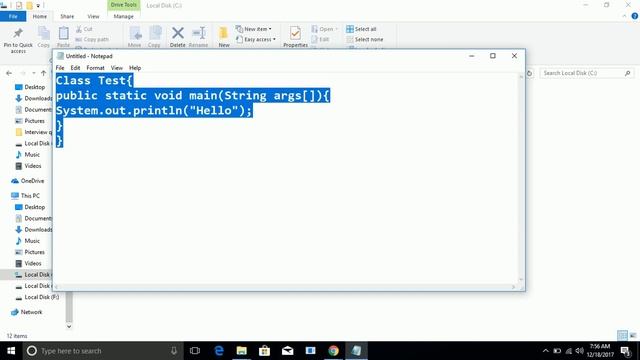The height and width of the screenshot is (360, 640).
Task: Click Copy path in ribbon
Action: [92, 39]
